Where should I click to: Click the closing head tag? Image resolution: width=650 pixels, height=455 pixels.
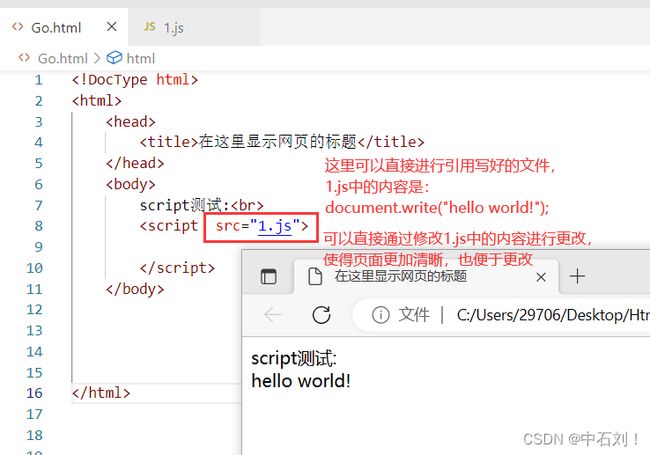(135, 163)
